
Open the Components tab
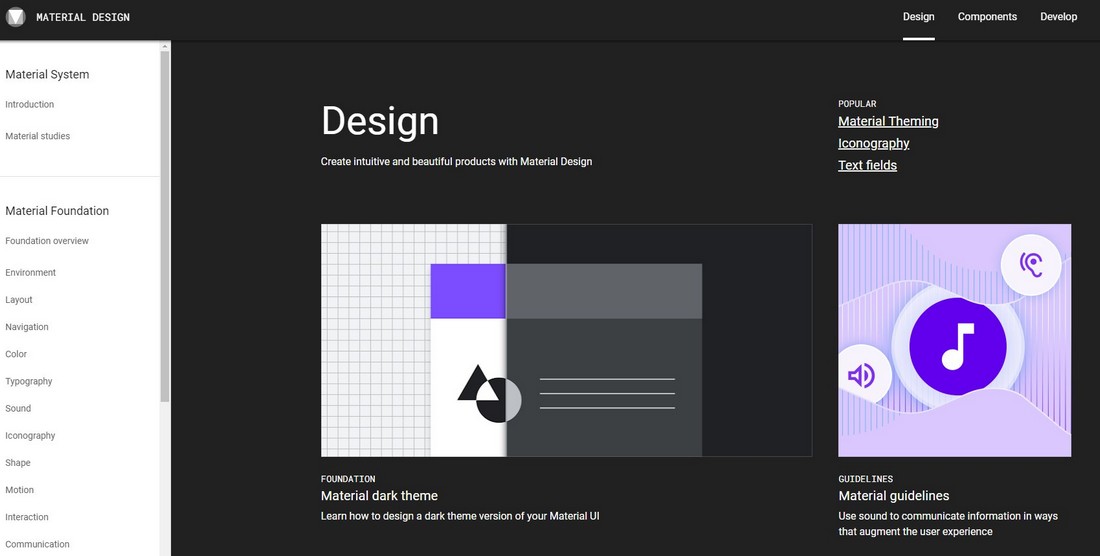point(987,17)
